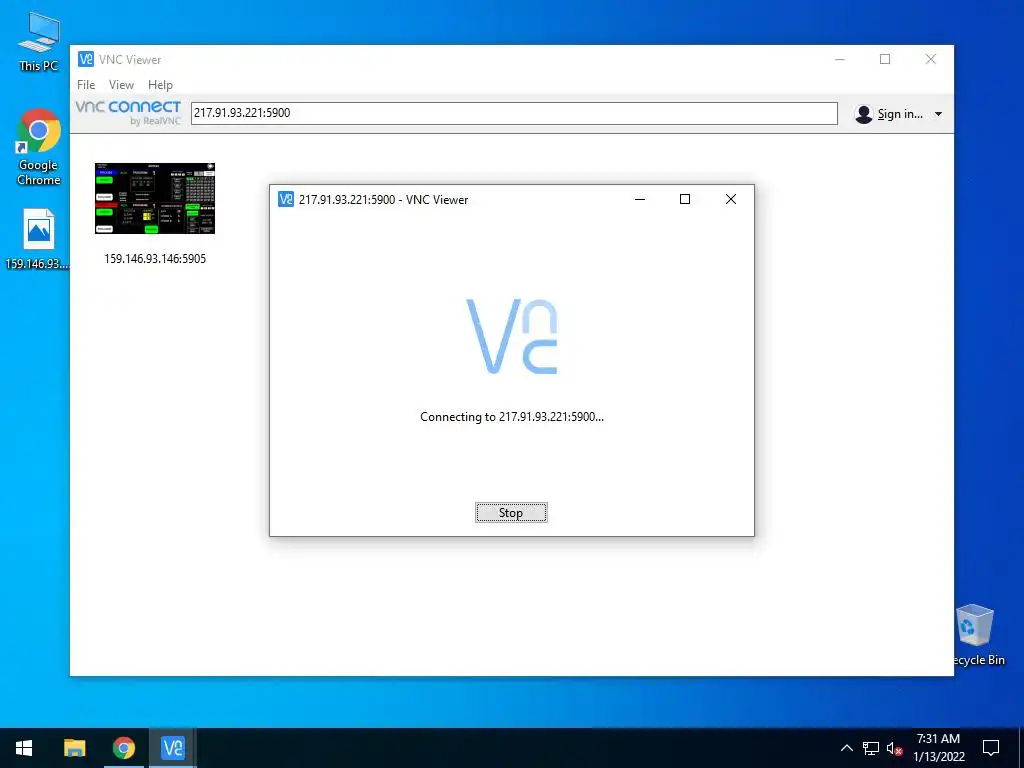Click the user avatar icon

[863, 114]
